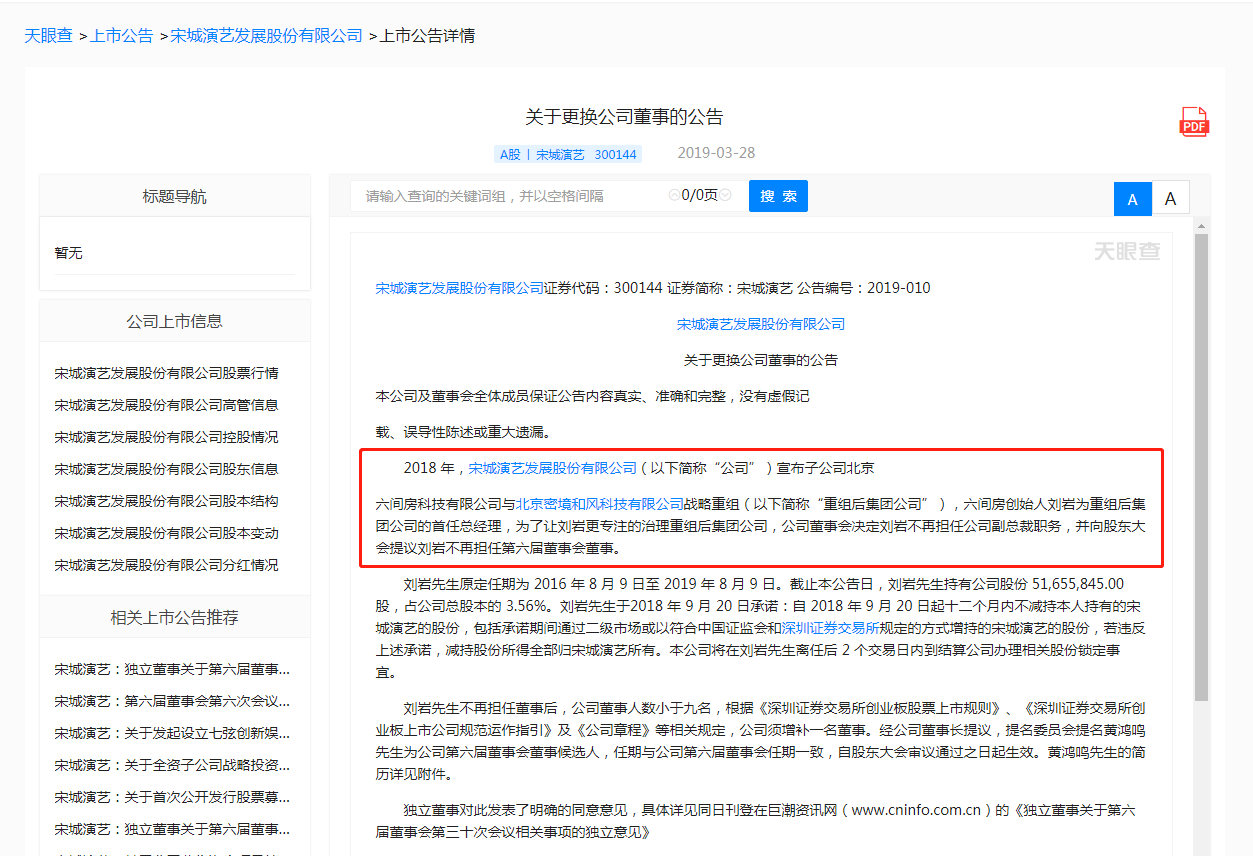Open 天眼查 breadcrumb link
This screenshot has width=1253, height=856.
49,36
